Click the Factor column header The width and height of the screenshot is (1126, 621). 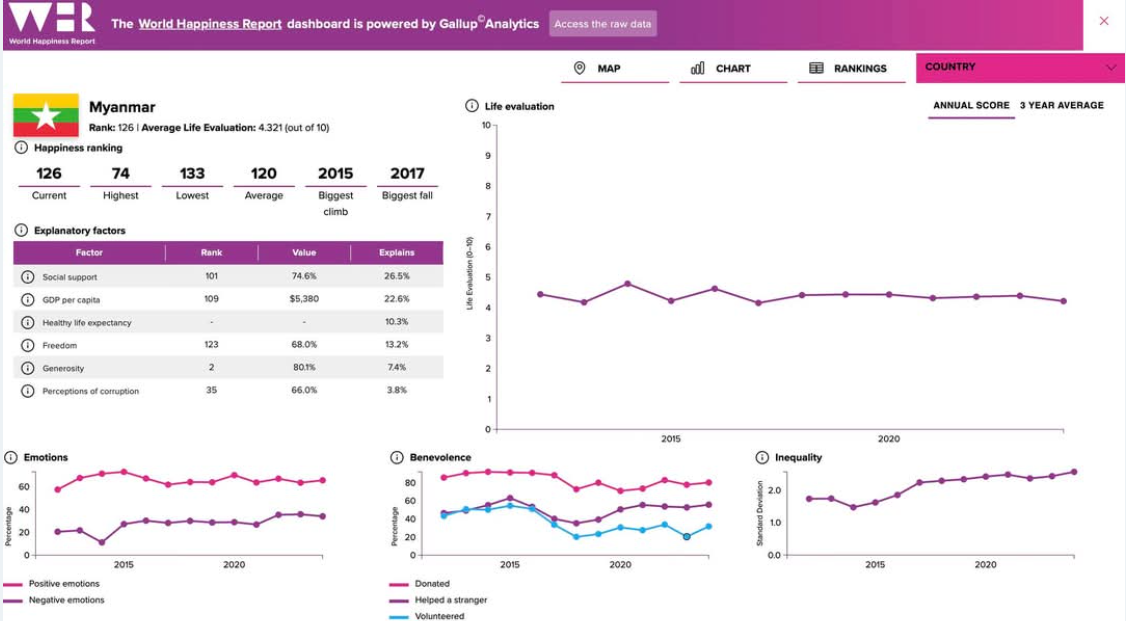[x=89, y=253]
